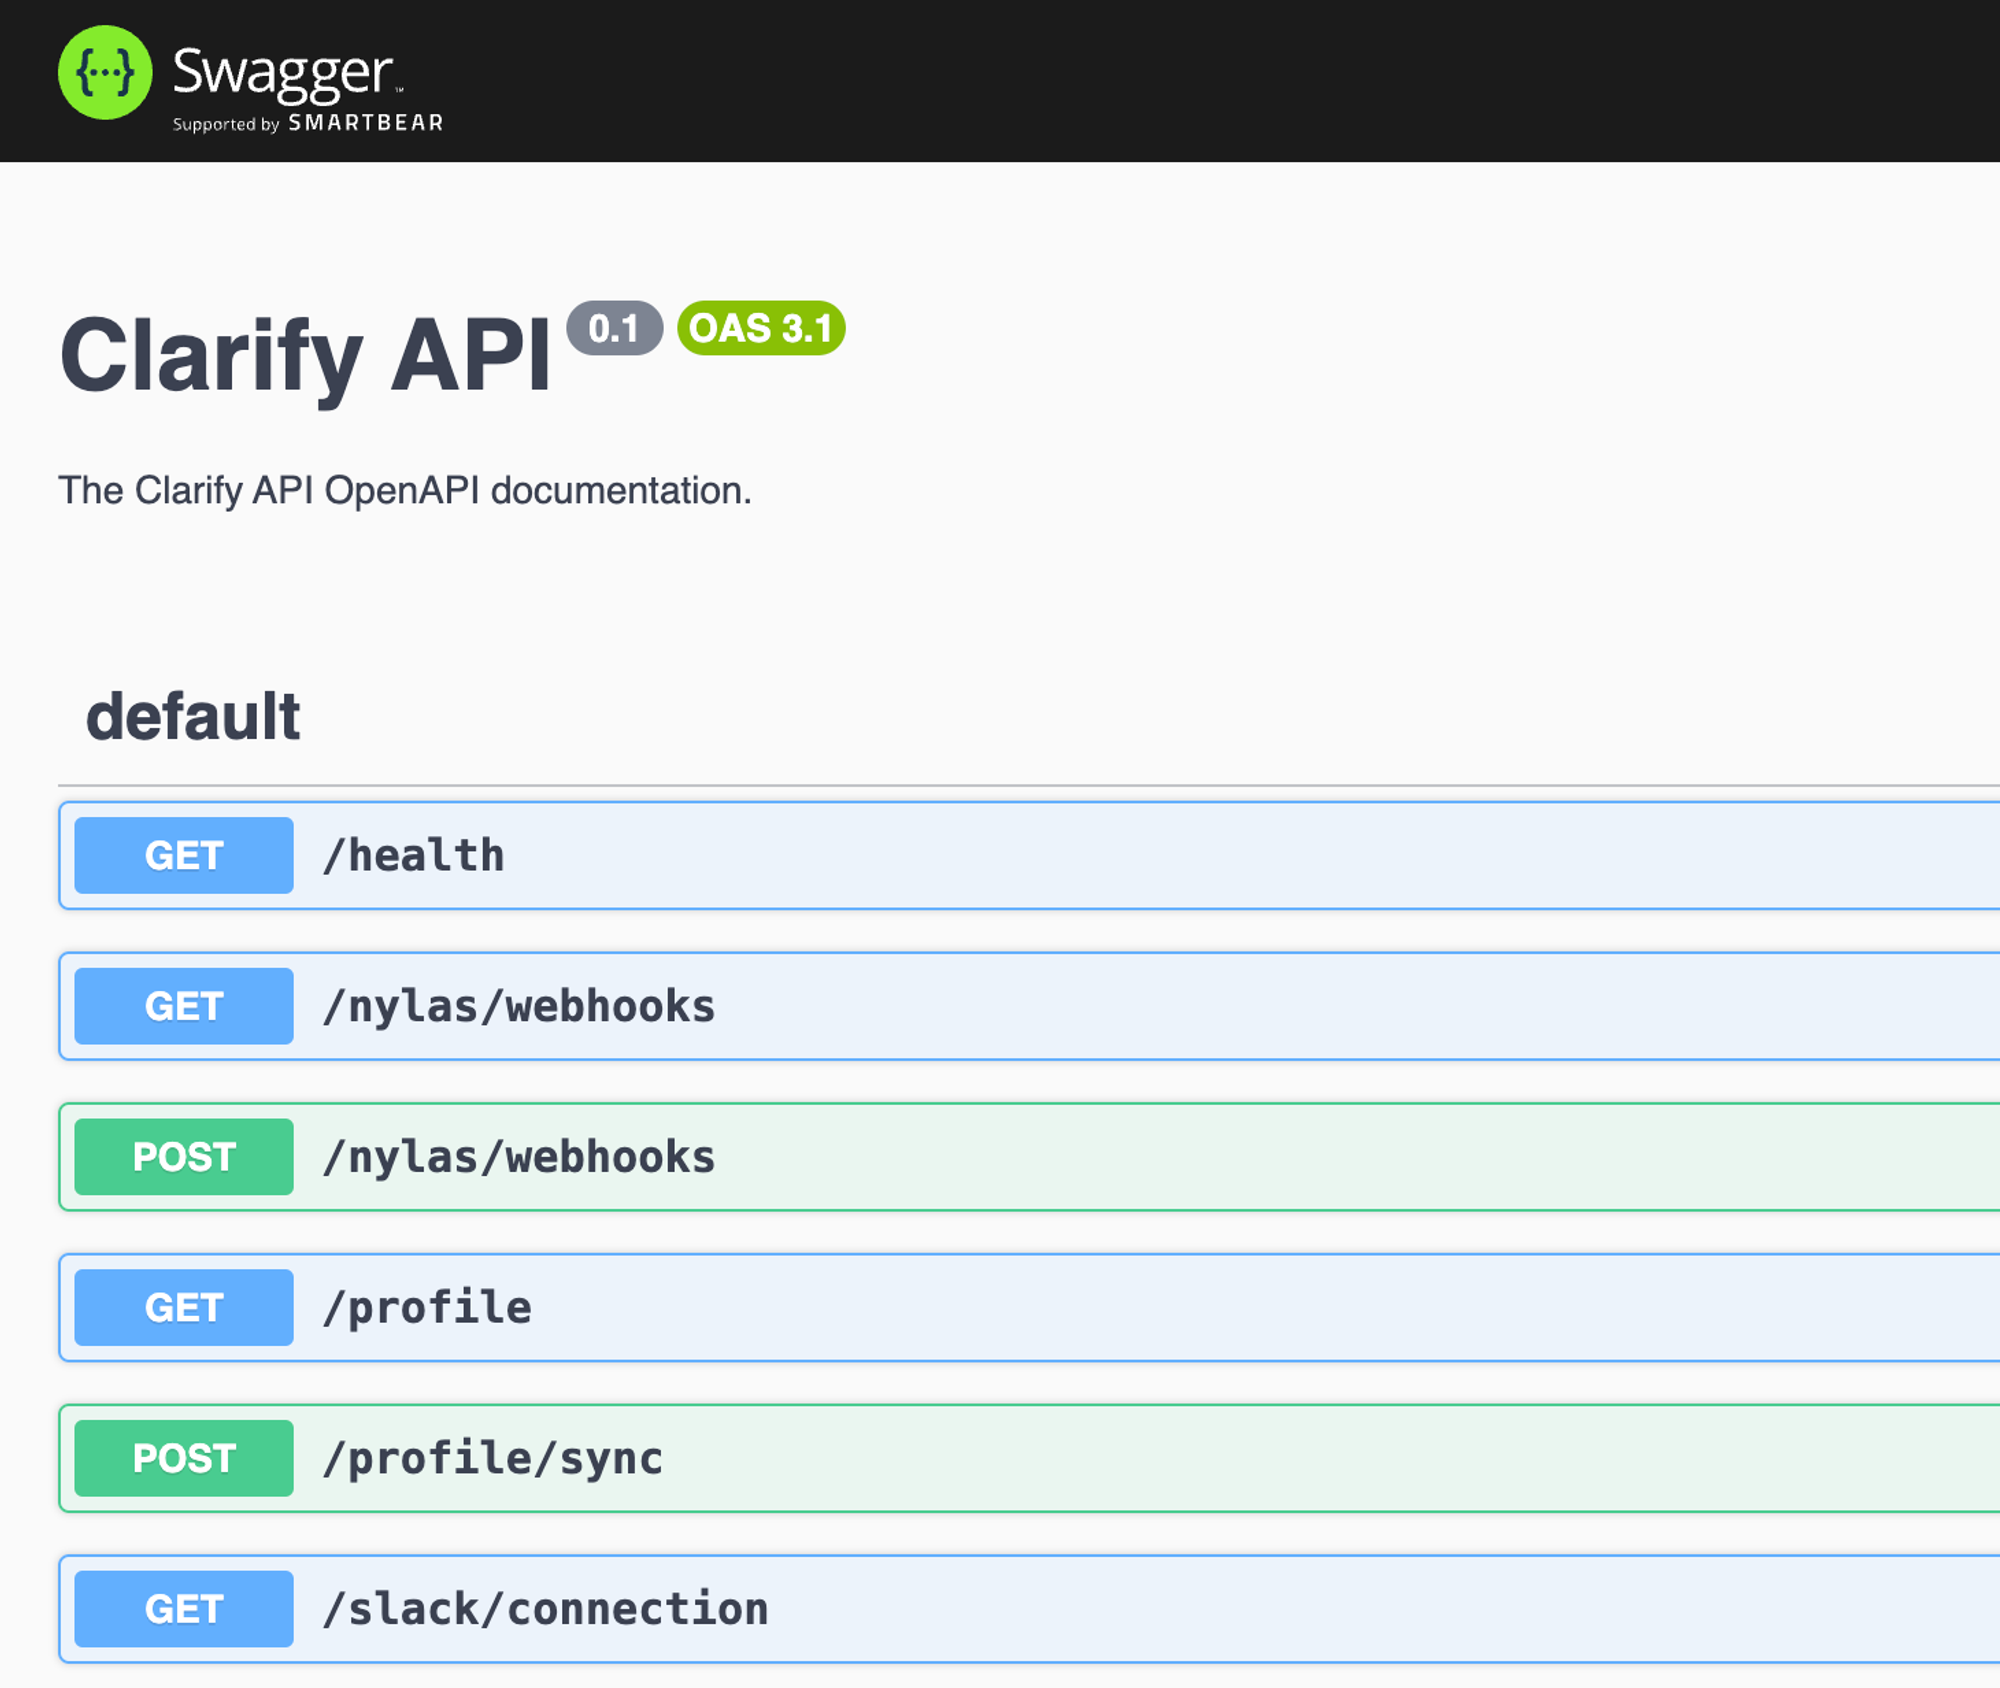The width and height of the screenshot is (2000, 1688).
Task: Expand the /slack/connection endpoint path
Action: tap(545, 1610)
